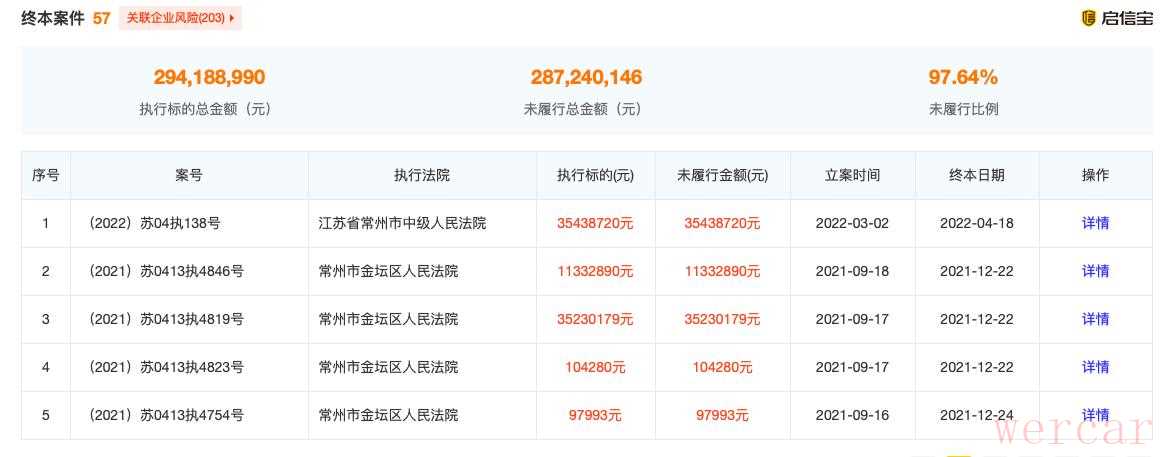1166x457 pixels.
Task: View 详情 of case (2021)苏0413执4819号
Action: 1095,319
